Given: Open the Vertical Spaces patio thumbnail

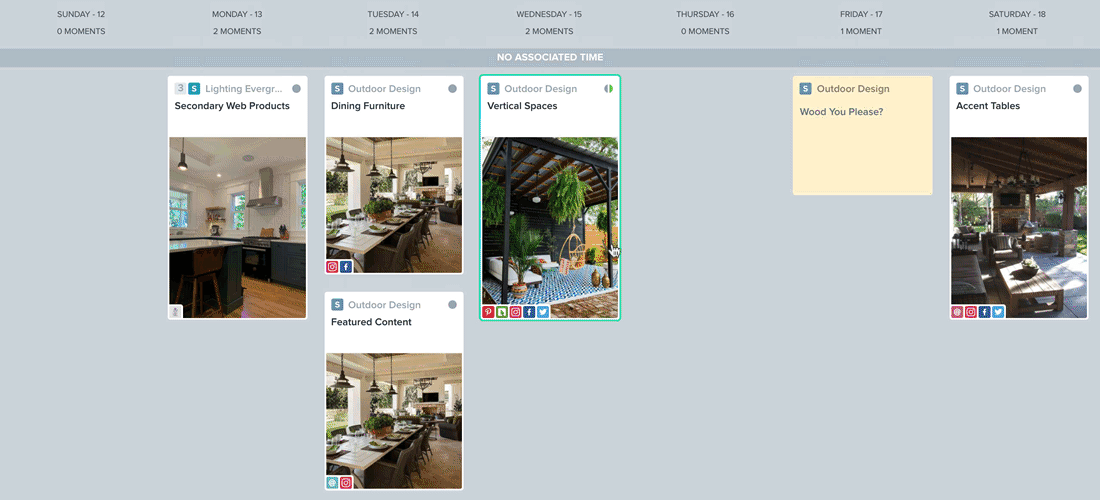Looking at the screenshot, I should [x=550, y=227].
